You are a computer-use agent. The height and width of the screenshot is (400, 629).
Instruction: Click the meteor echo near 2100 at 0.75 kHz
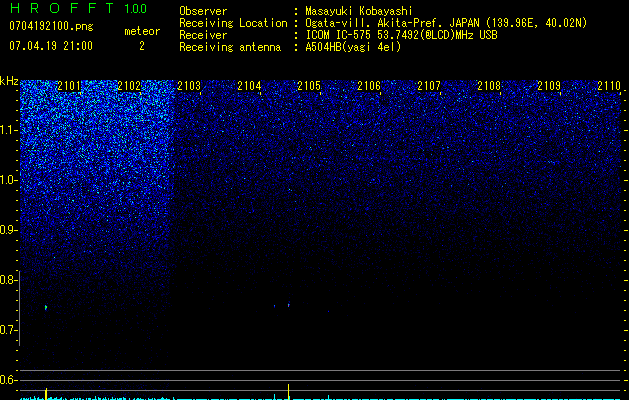(46, 308)
